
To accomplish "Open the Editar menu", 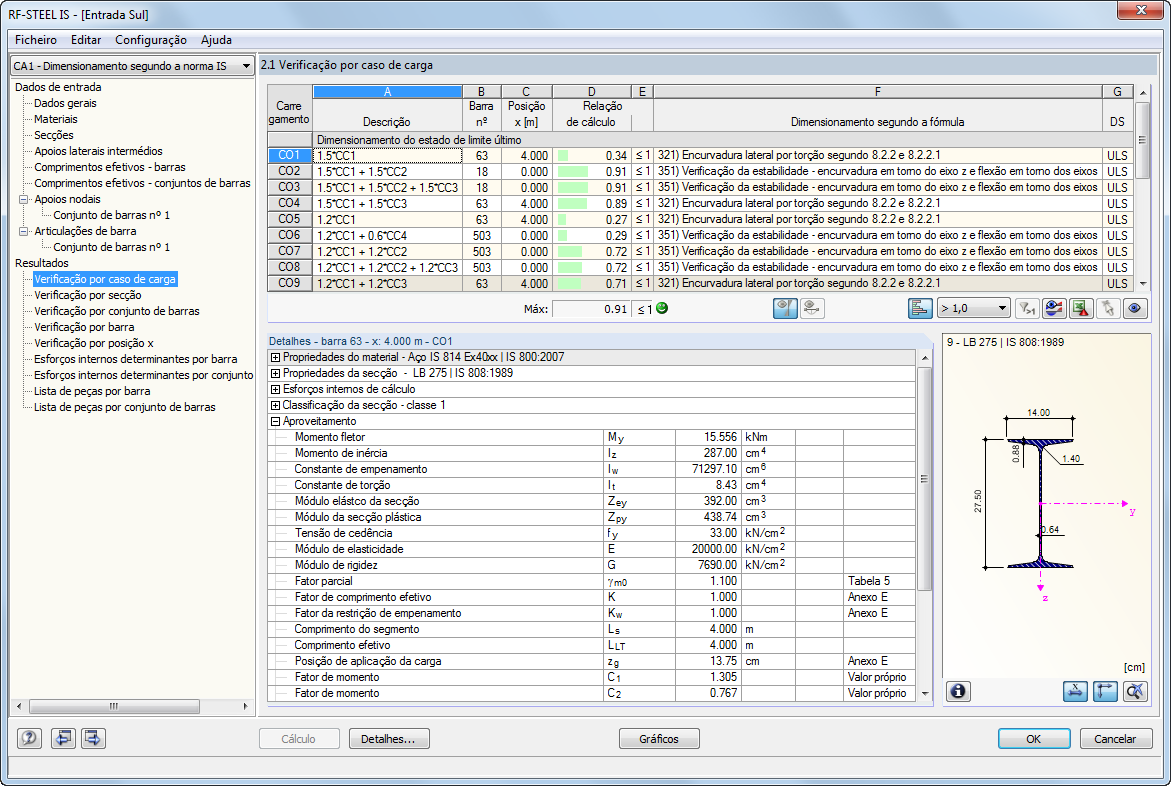I will [x=86, y=40].
